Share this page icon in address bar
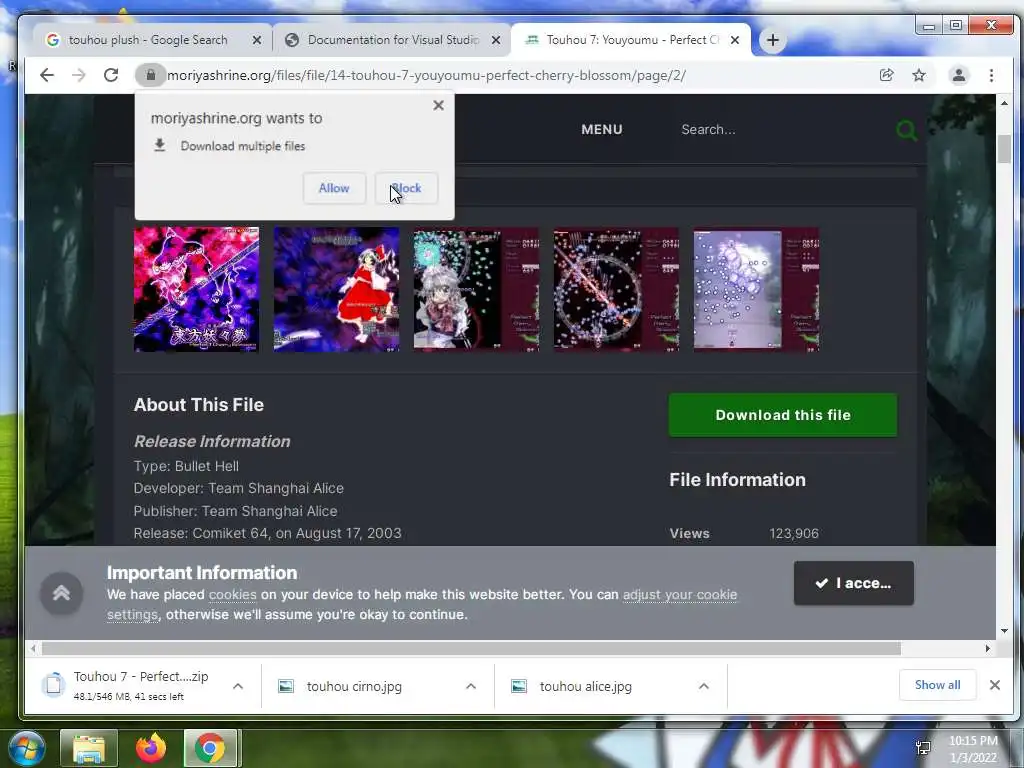 (886, 75)
